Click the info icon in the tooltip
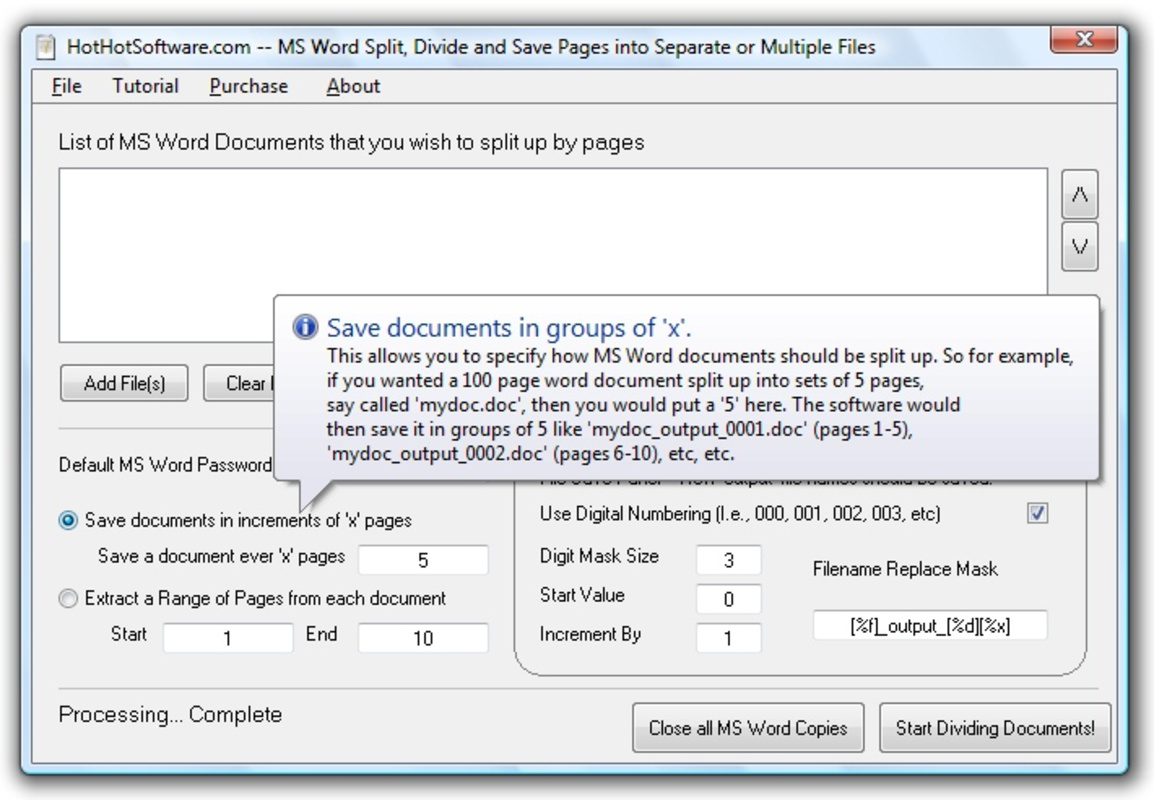 coord(305,326)
